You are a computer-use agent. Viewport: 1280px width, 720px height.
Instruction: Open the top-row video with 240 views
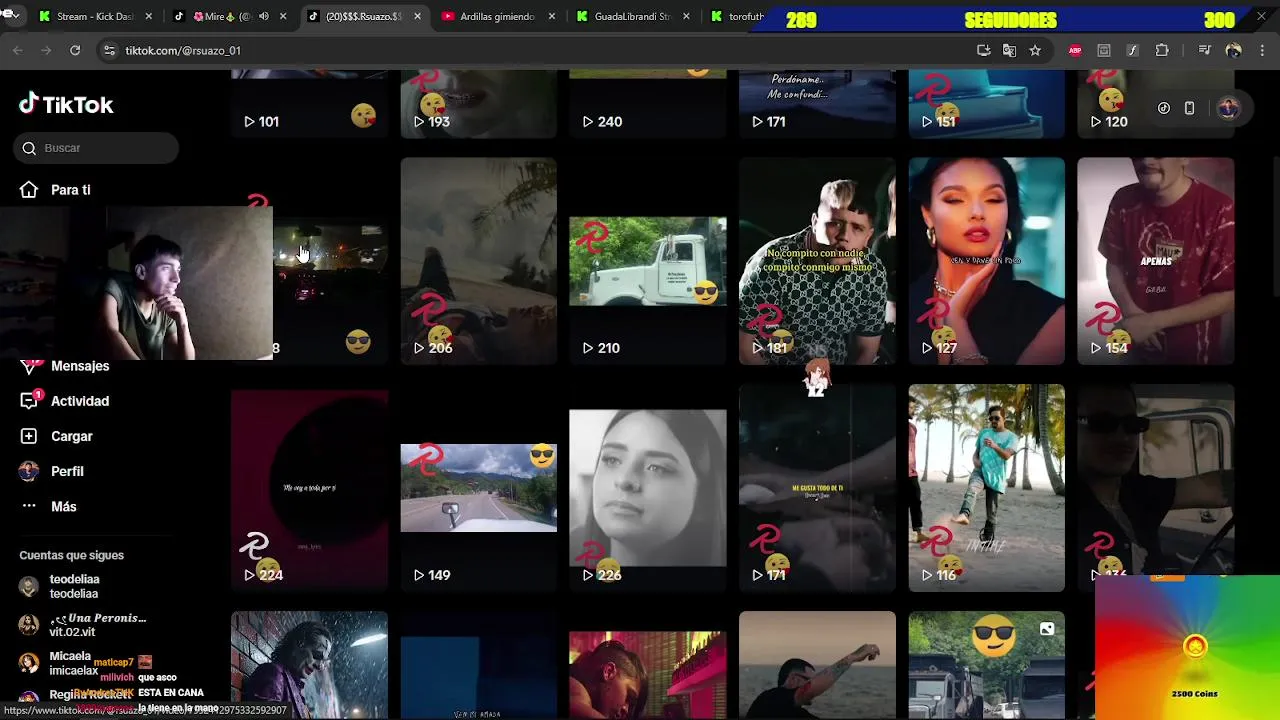click(x=648, y=104)
